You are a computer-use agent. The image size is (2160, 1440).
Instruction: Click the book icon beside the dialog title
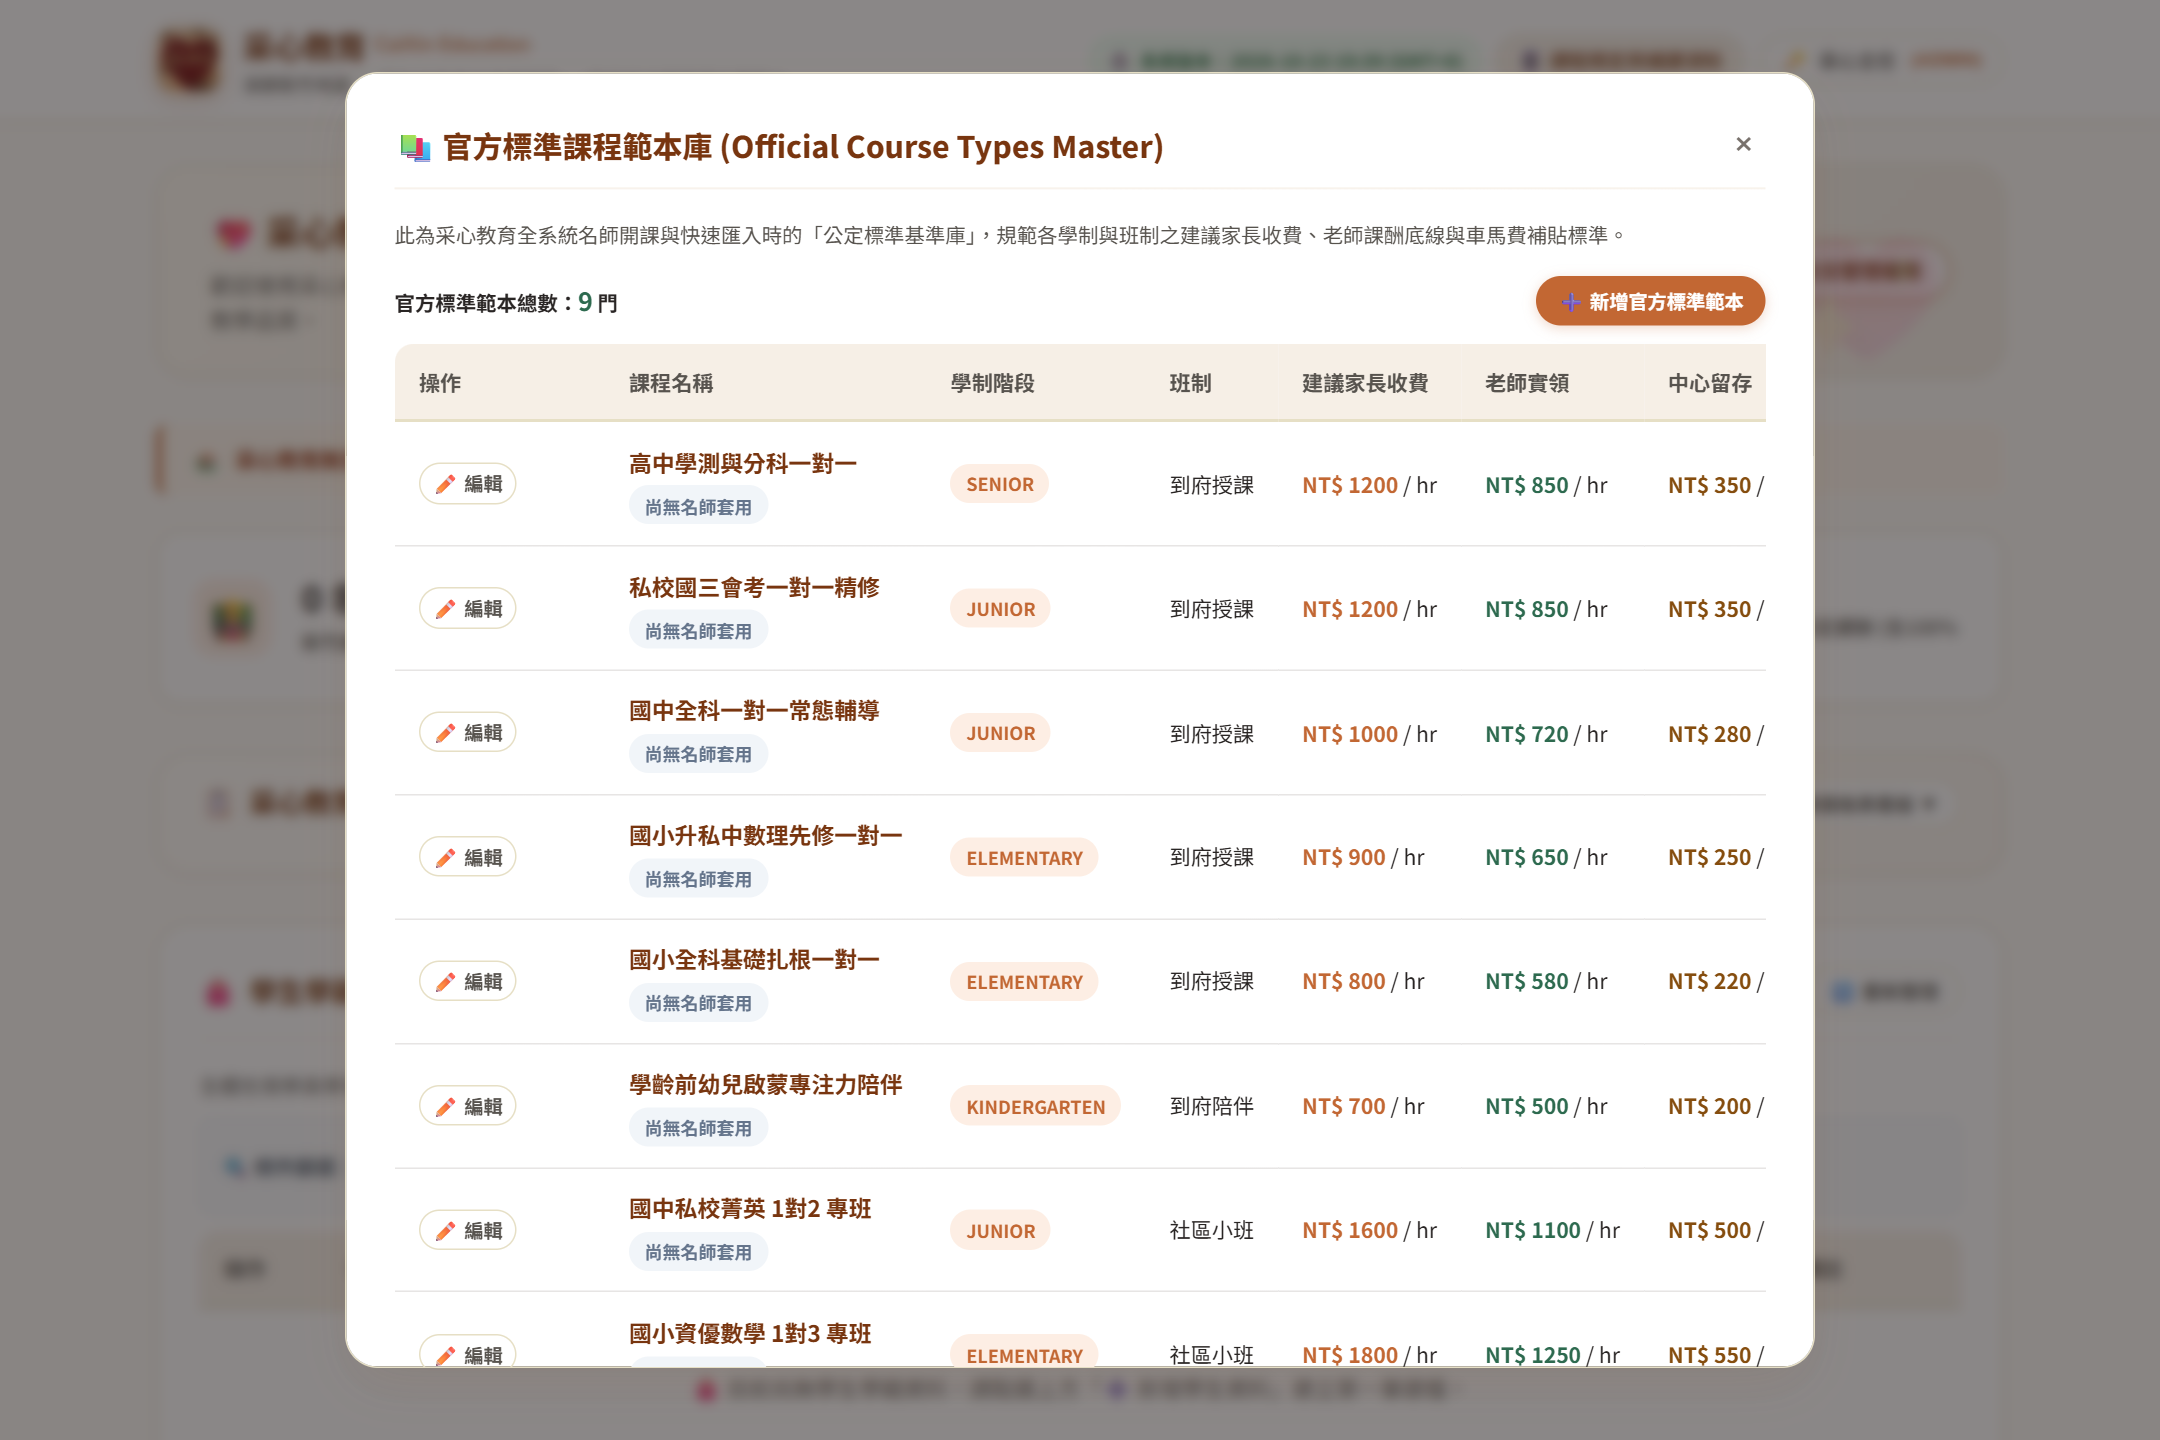415,148
